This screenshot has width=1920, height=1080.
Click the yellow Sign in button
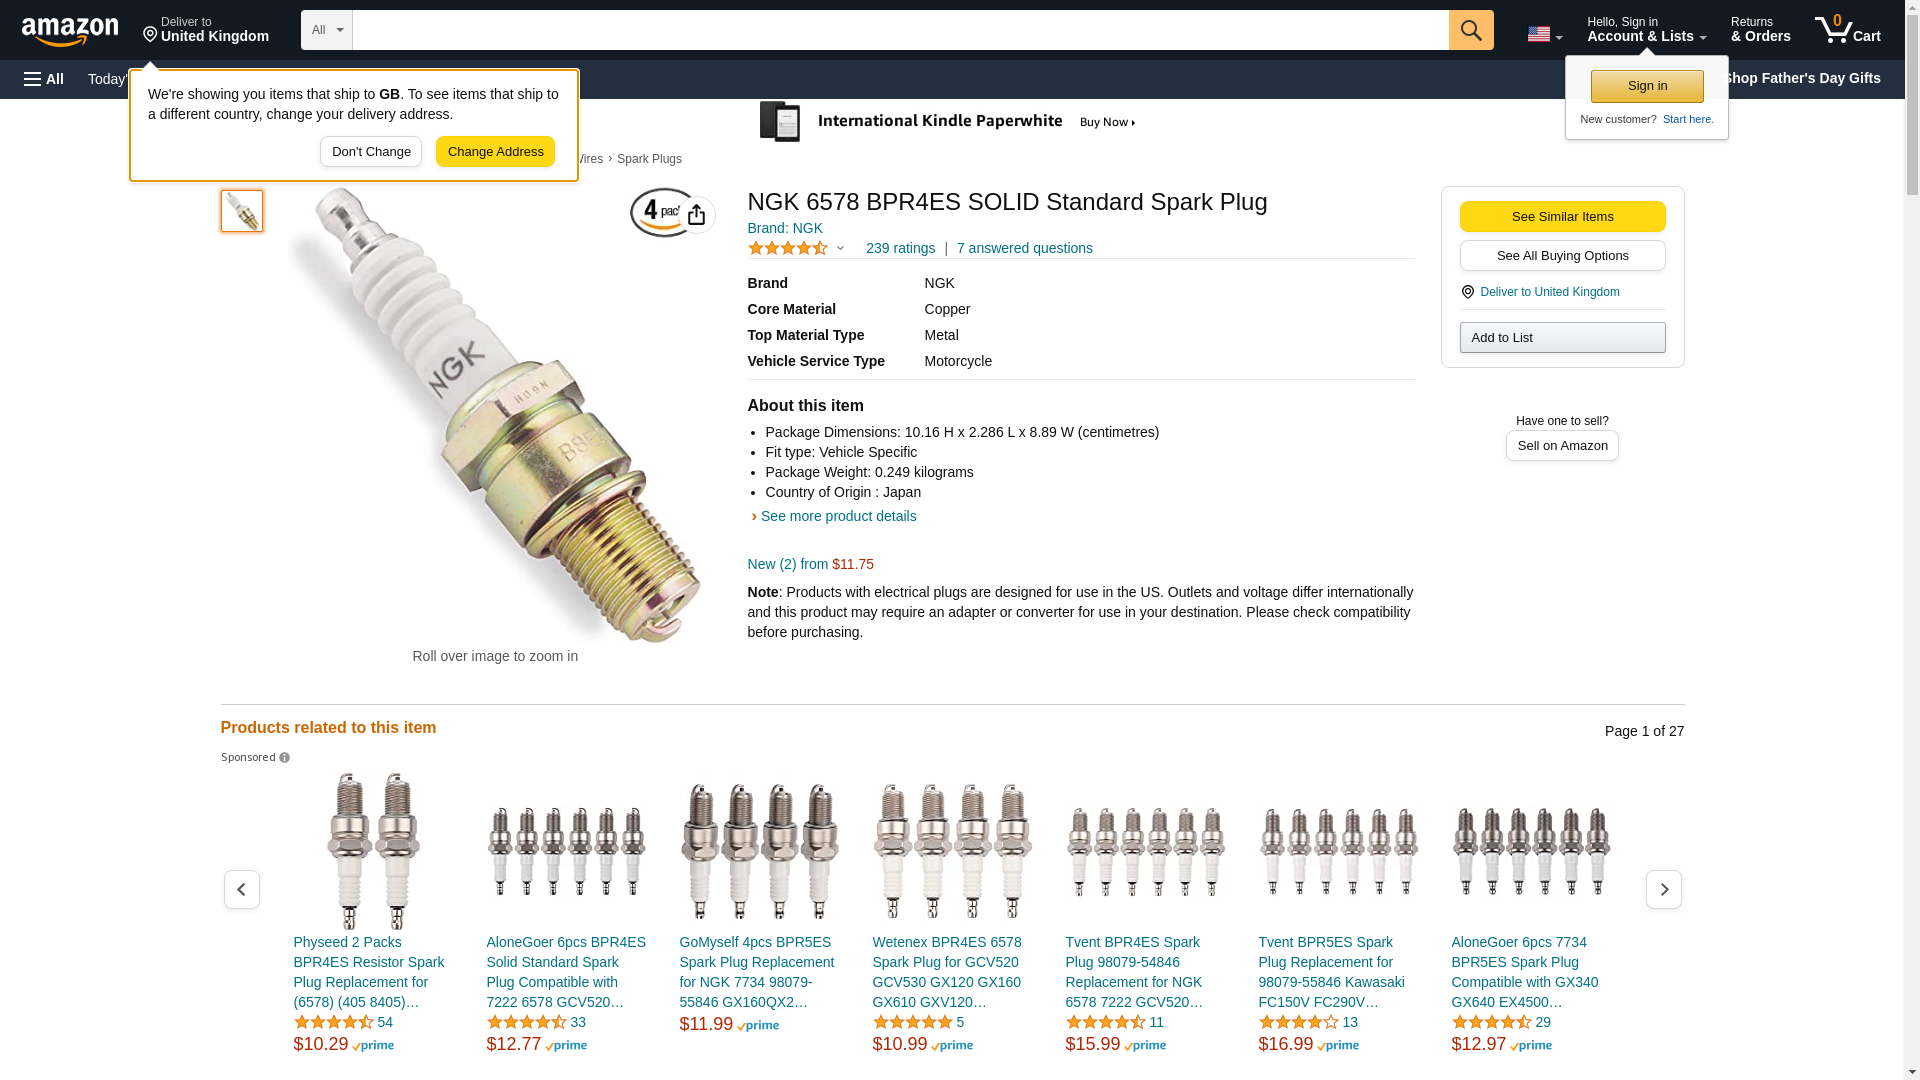click(1647, 86)
